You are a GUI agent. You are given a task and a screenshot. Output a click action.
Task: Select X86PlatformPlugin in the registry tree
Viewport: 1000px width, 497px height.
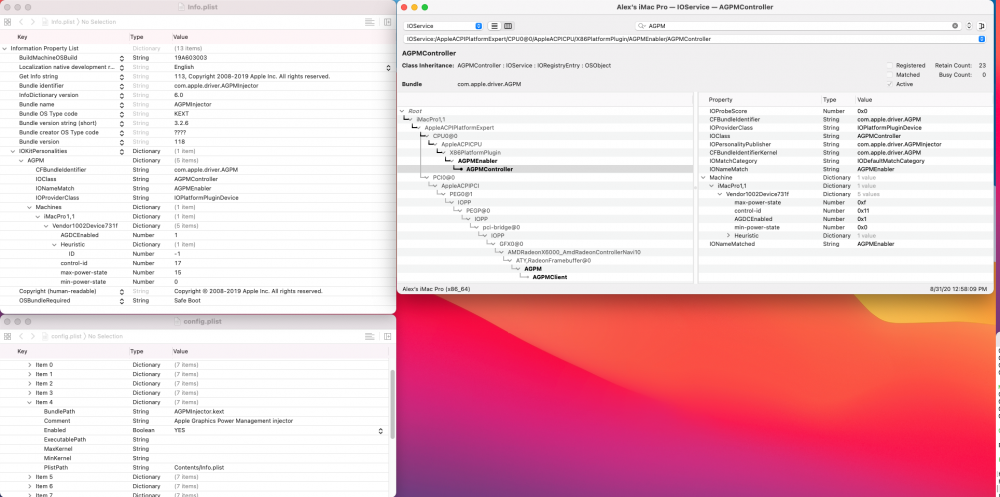475,152
